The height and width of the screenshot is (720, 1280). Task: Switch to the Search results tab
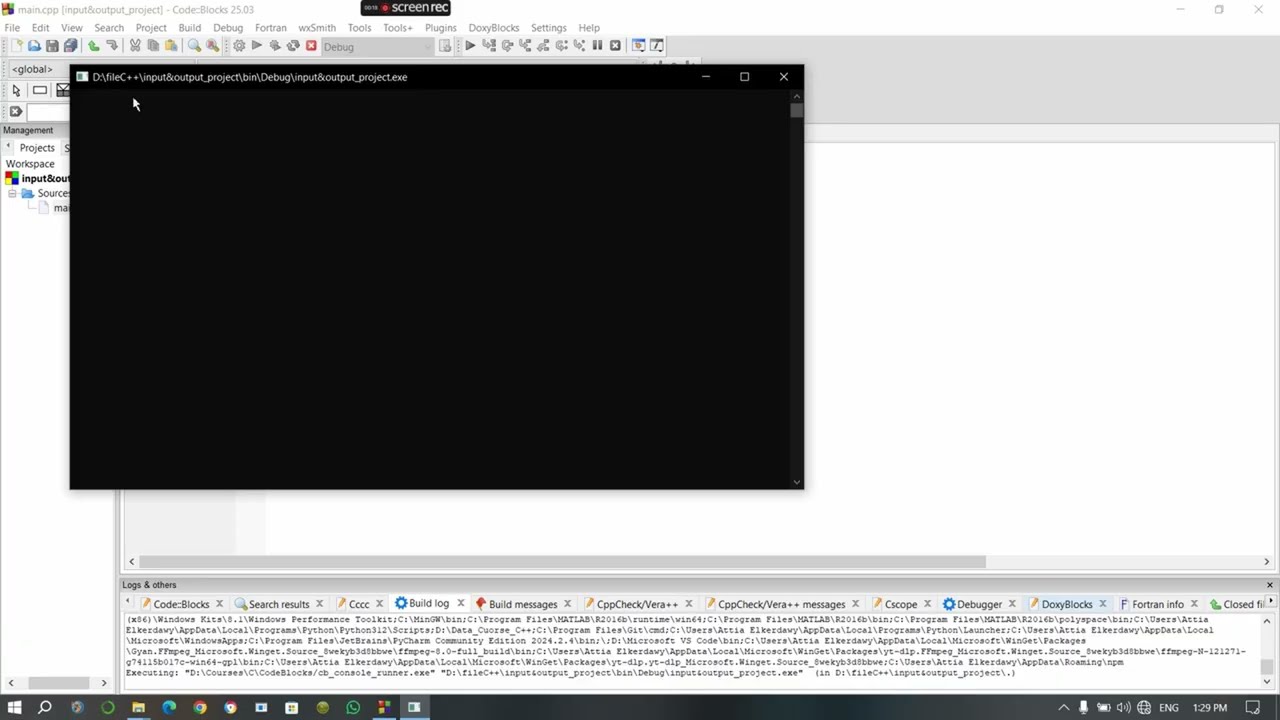pyautogui.click(x=278, y=604)
